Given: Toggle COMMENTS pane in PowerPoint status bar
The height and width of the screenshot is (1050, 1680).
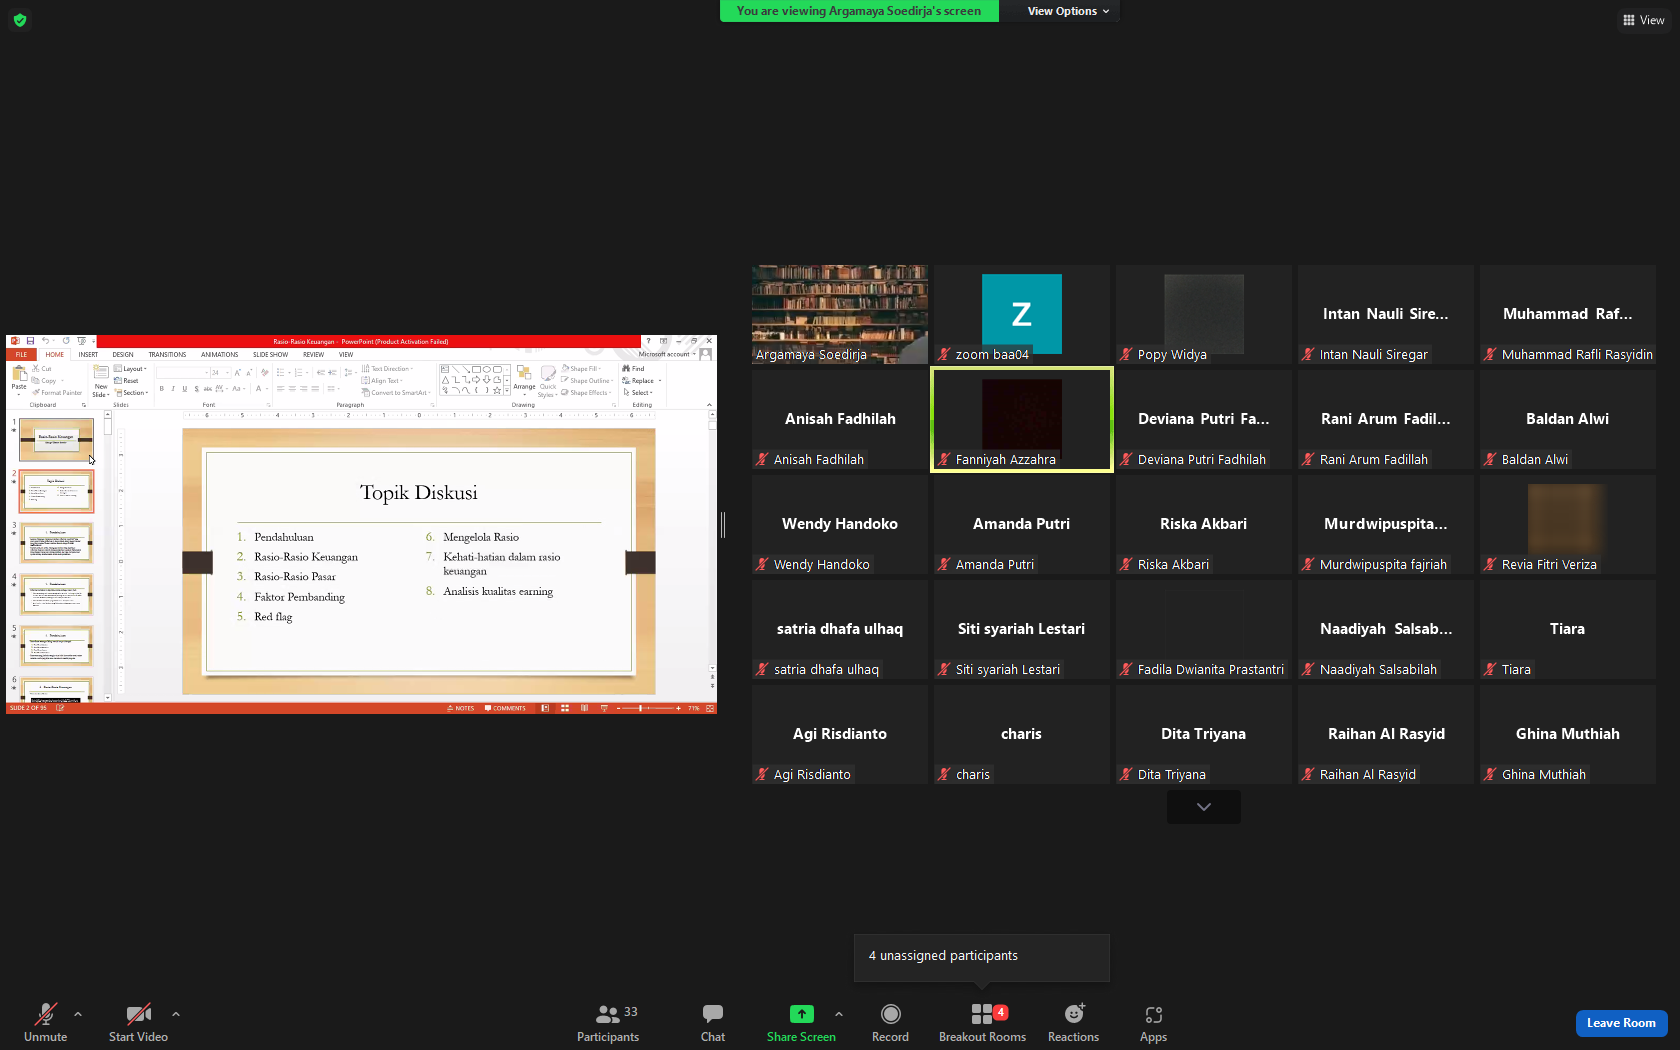Looking at the screenshot, I should [505, 708].
